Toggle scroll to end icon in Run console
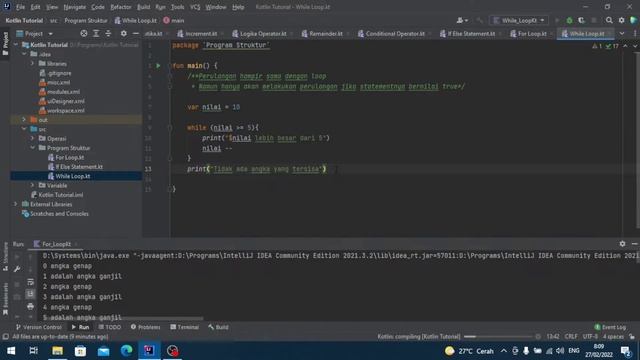Image resolution: width=640 pixels, height=360 pixels. 30,294
